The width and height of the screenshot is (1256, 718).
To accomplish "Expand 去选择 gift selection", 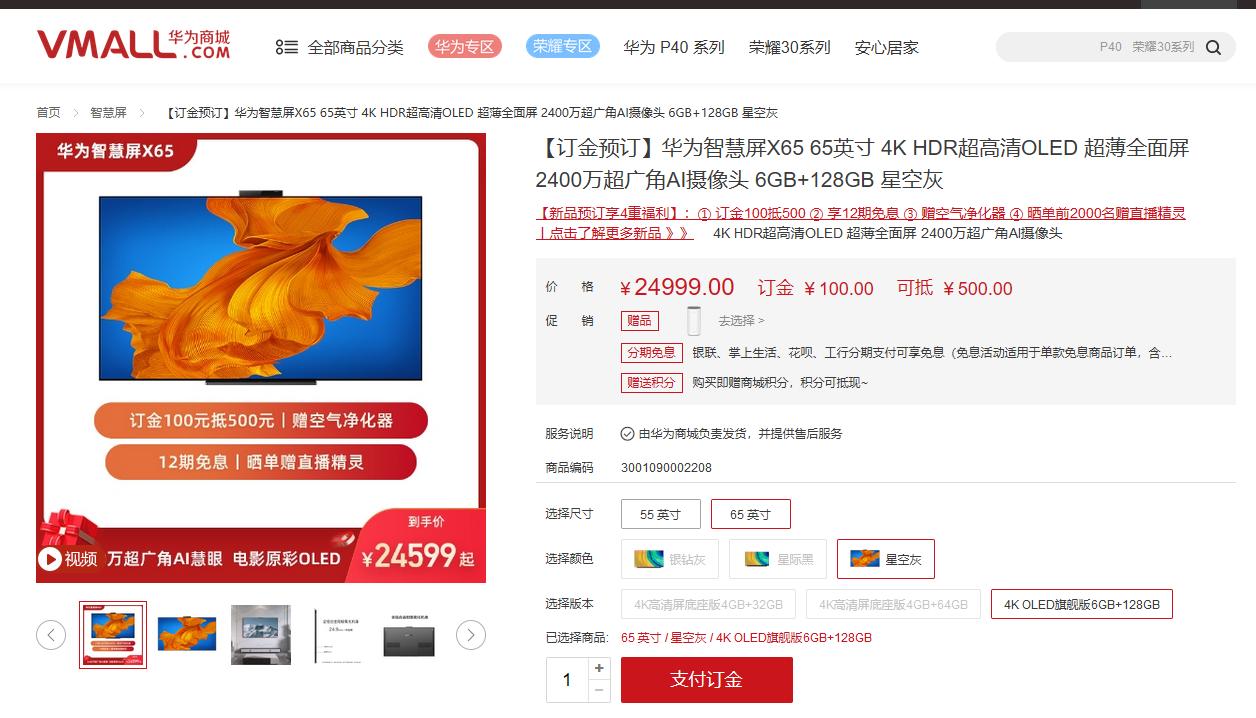I will click(741, 321).
